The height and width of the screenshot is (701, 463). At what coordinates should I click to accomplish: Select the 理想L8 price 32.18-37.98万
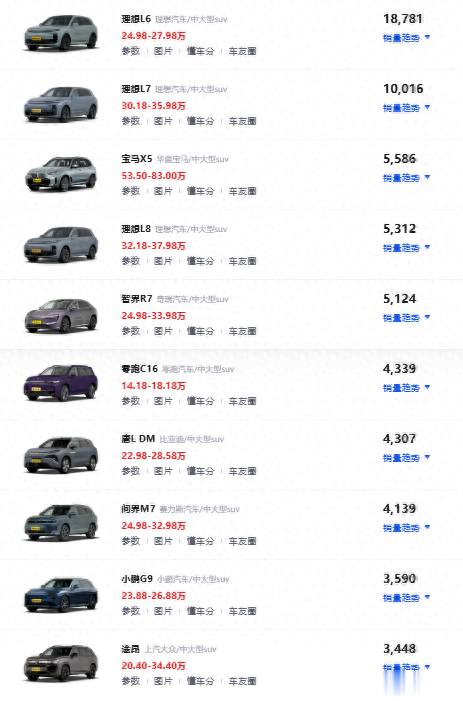pyautogui.click(x=153, y=246)
